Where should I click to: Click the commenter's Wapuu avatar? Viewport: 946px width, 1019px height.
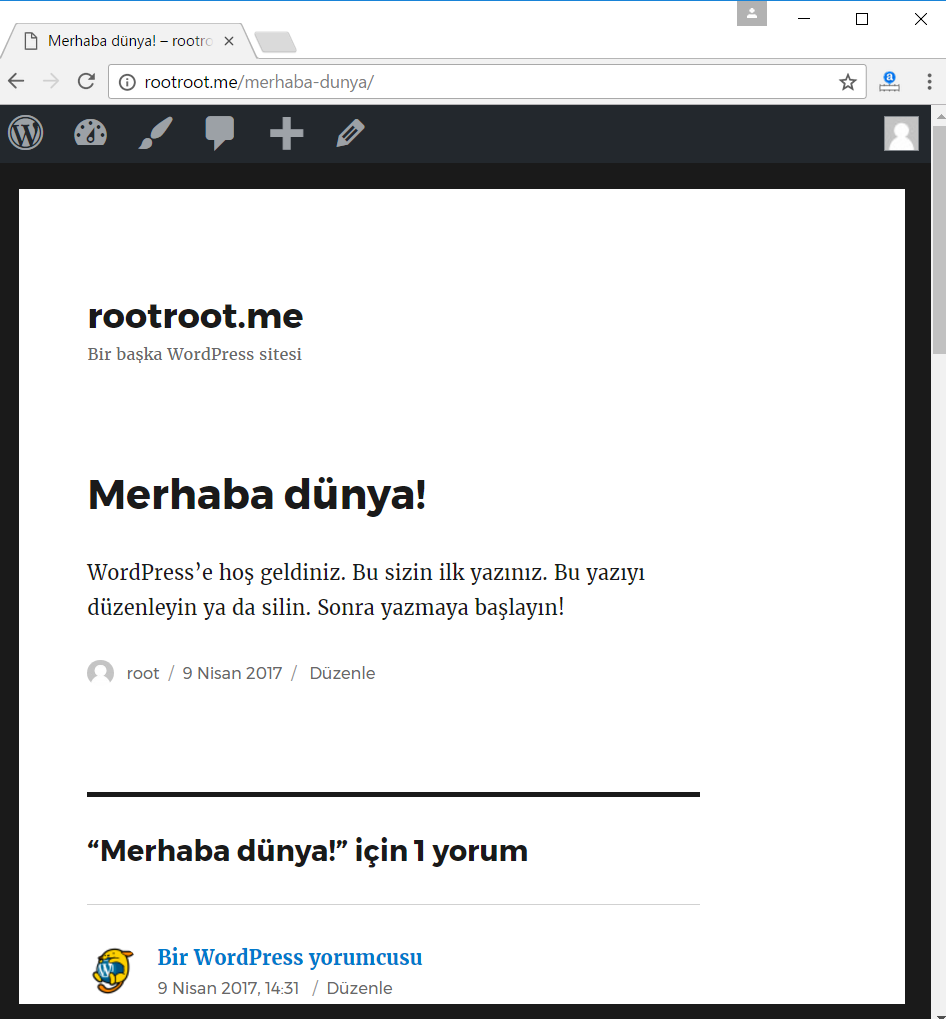113,970
